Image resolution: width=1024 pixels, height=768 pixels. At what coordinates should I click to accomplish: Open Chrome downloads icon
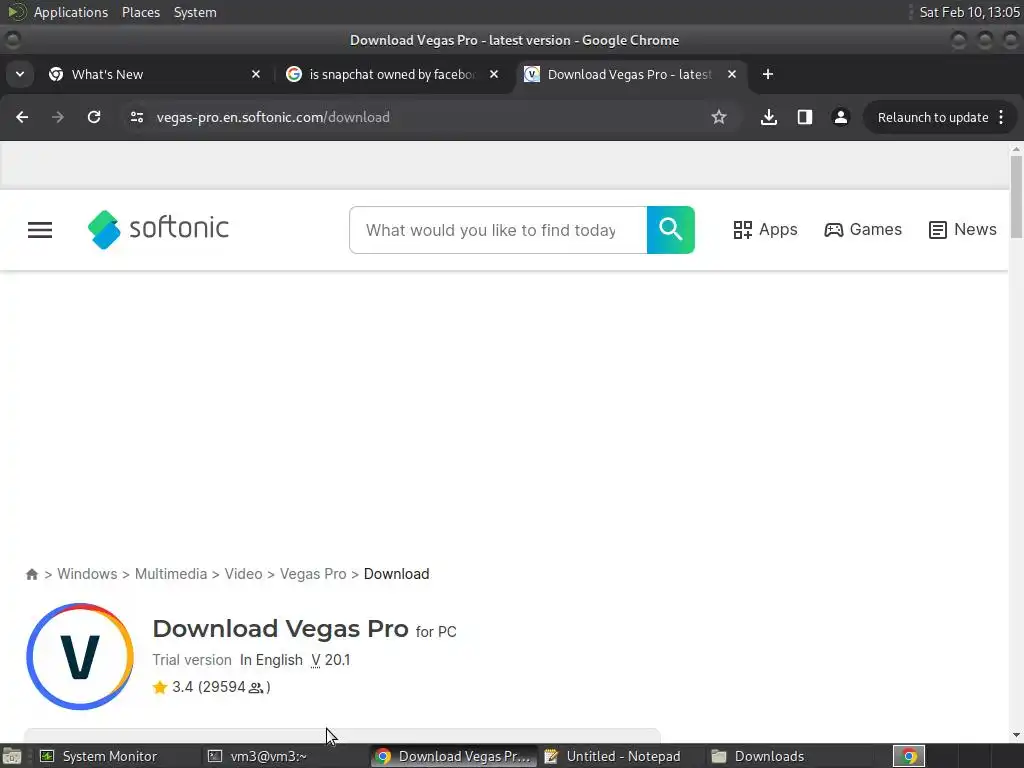tap(769, 118)
